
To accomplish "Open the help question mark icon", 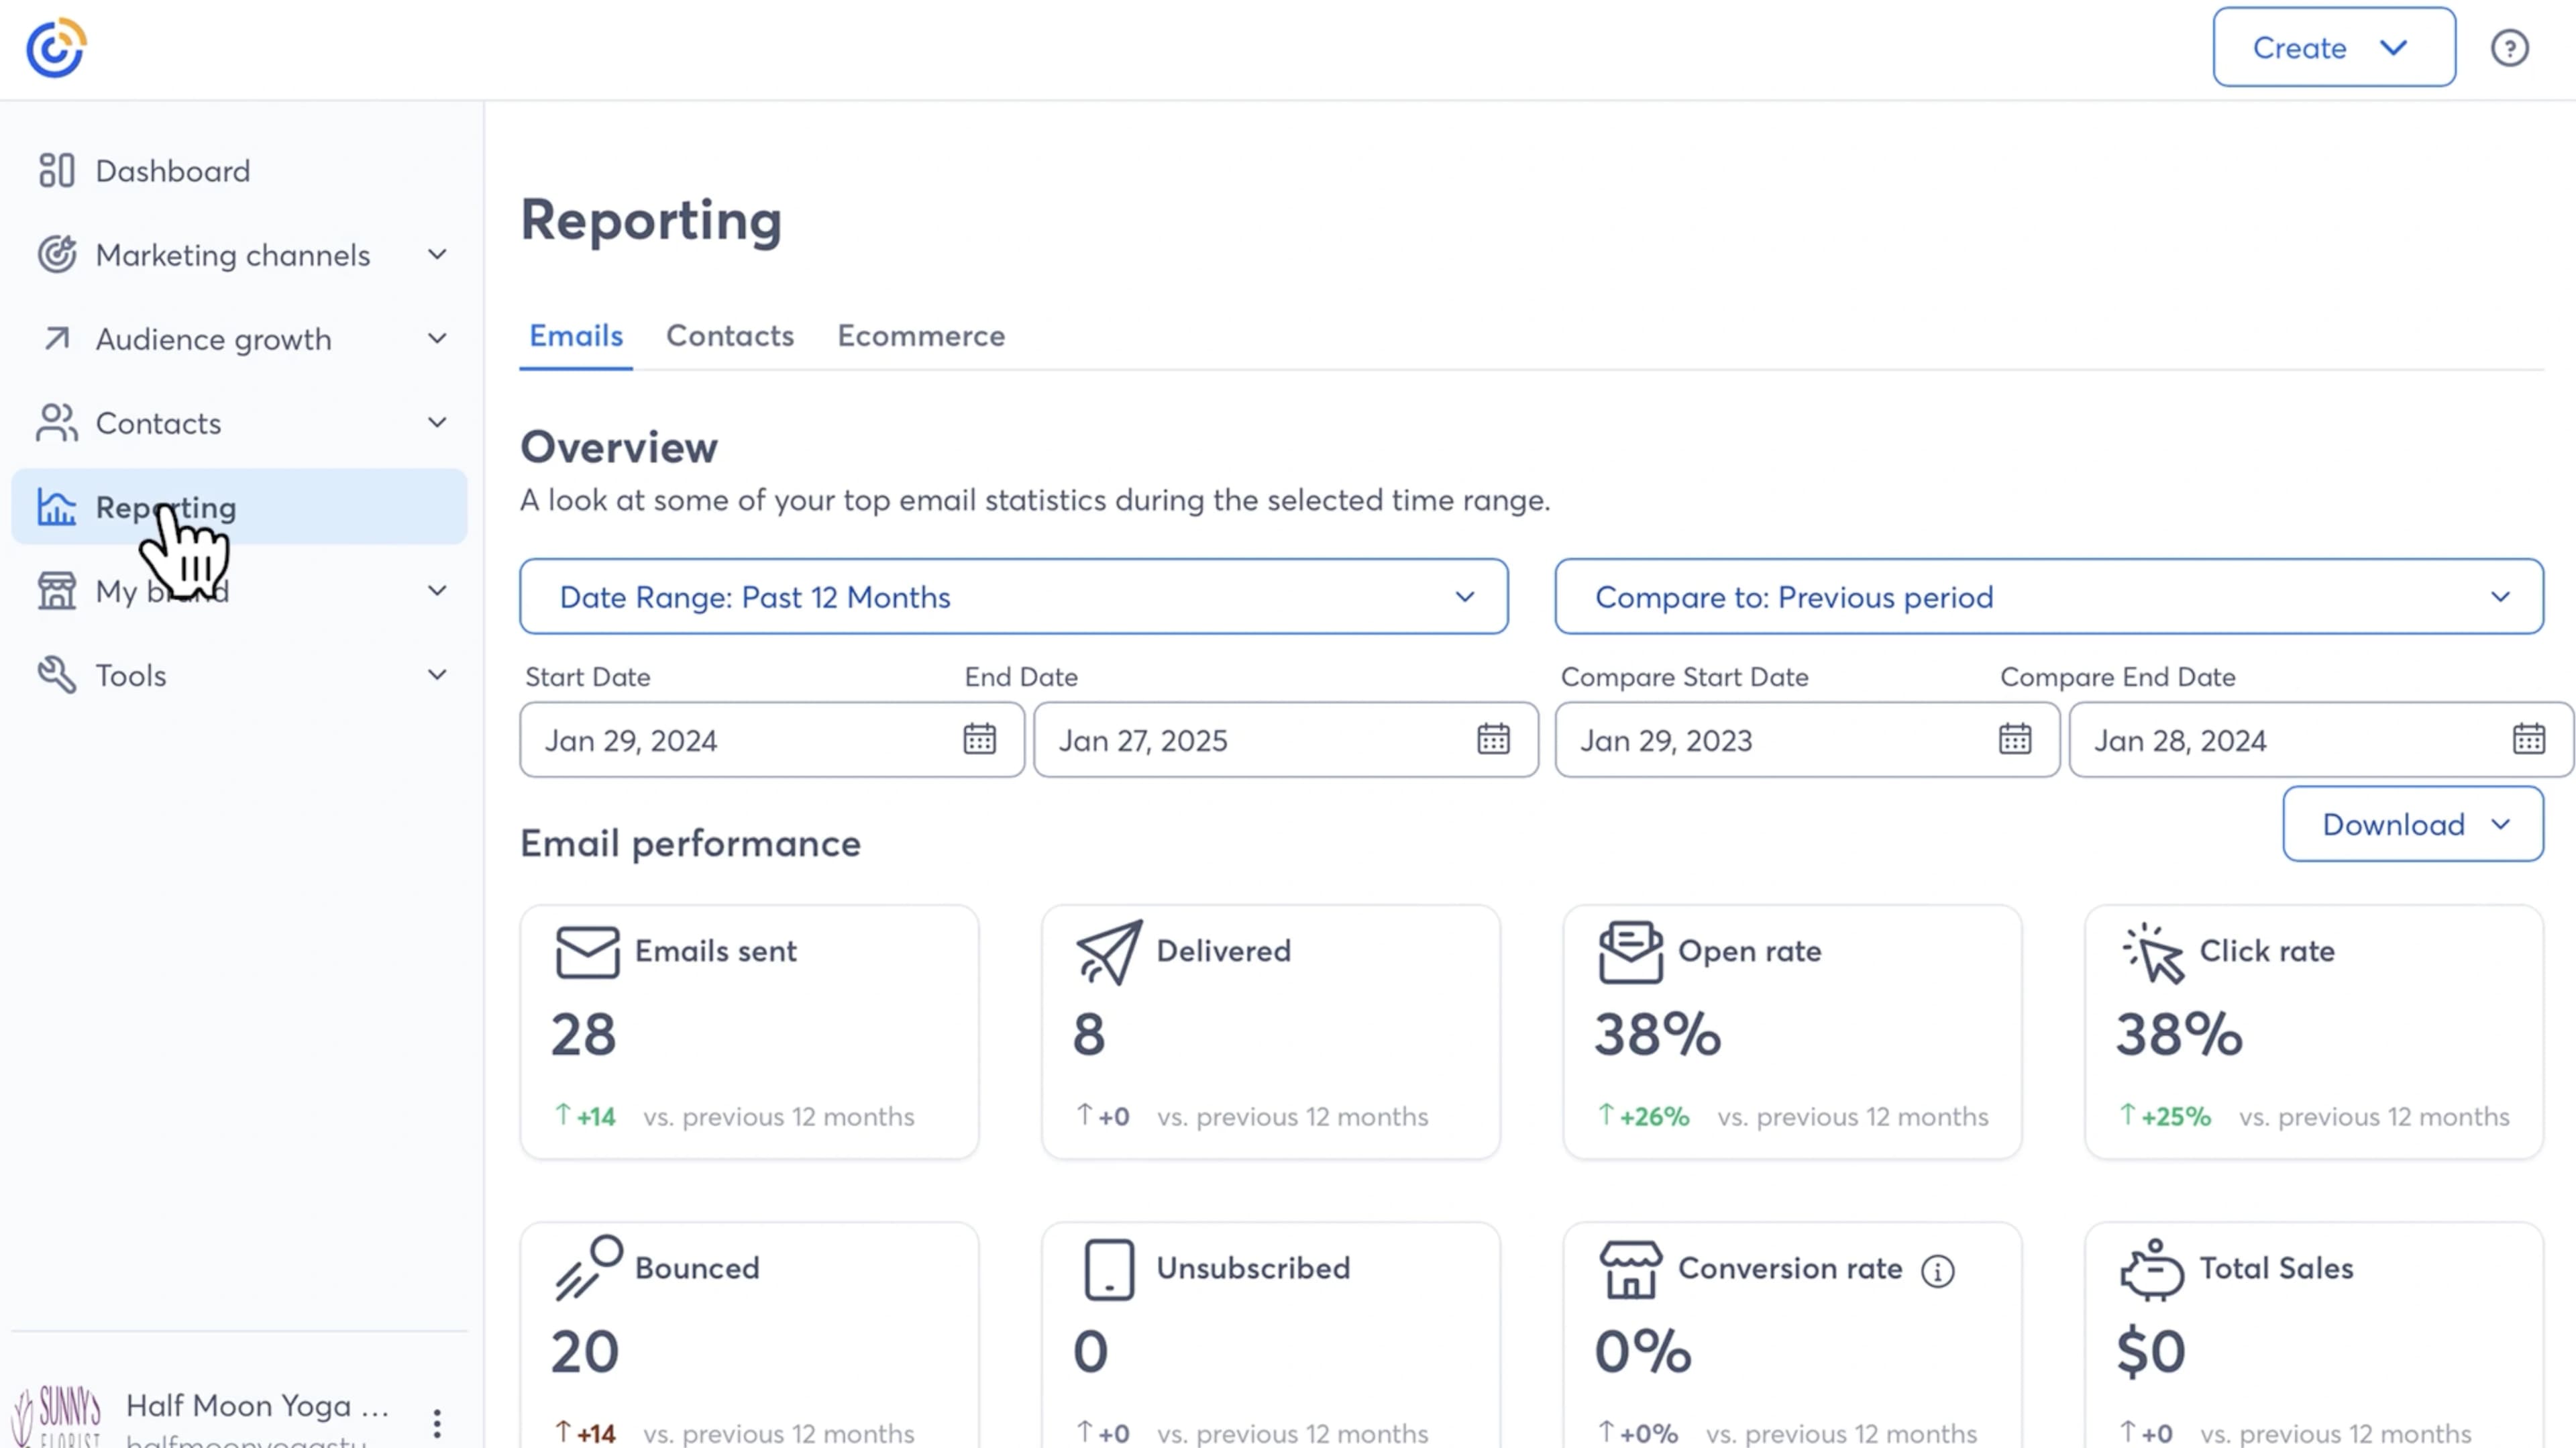I will point(2509,48).
